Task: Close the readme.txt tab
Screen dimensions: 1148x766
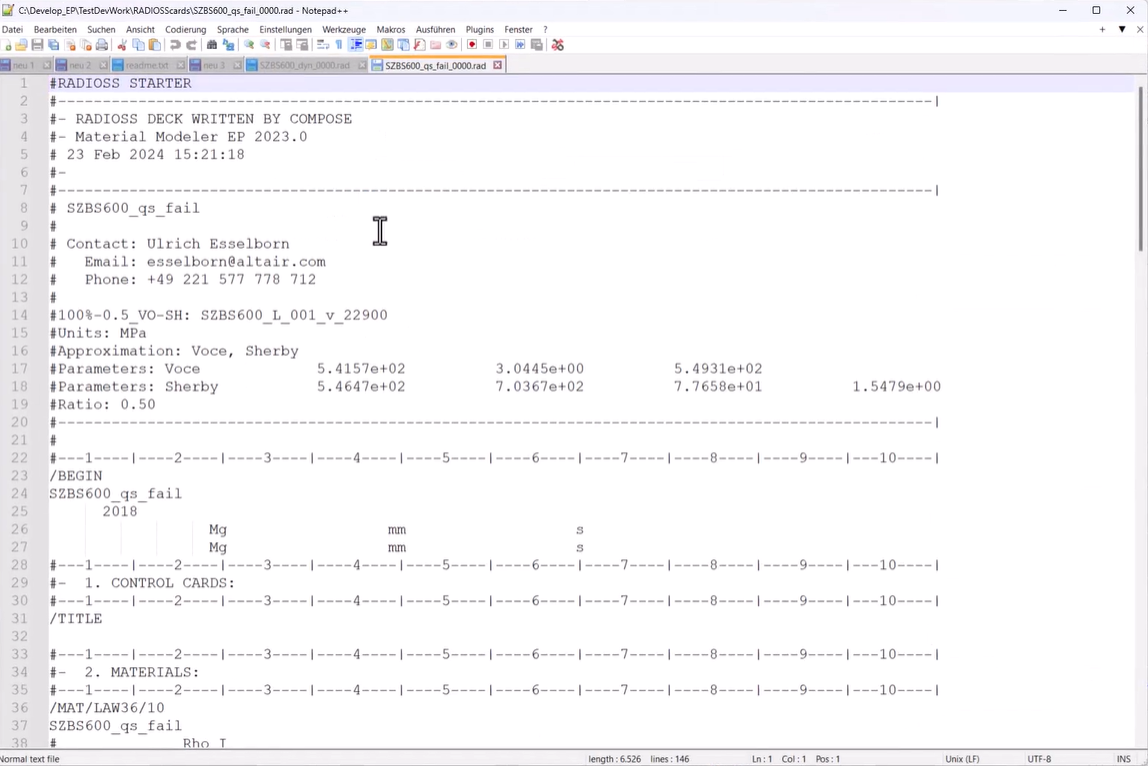Action: pos(181,65)
